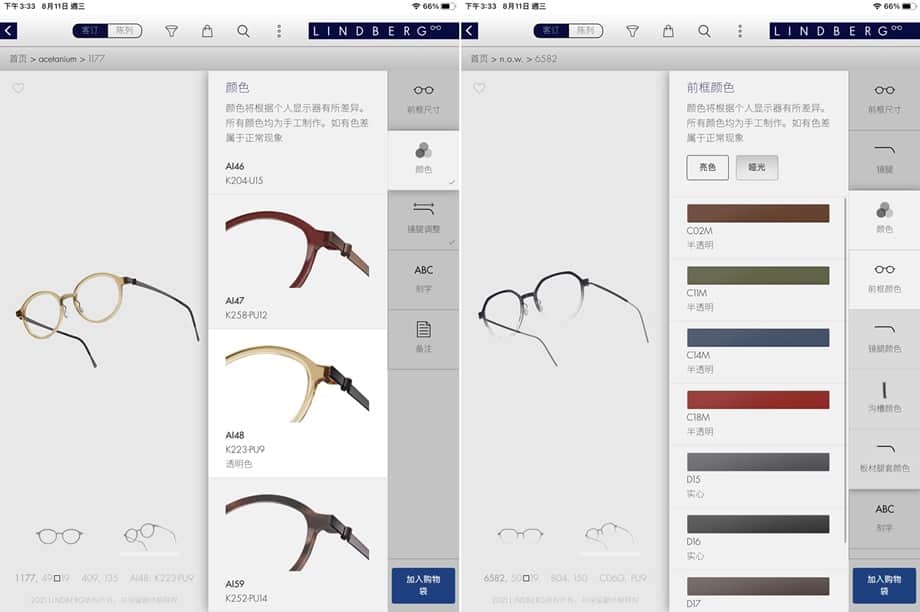
Task: Go back from the 1177 acetanium screen
Action: pos(9,31)
